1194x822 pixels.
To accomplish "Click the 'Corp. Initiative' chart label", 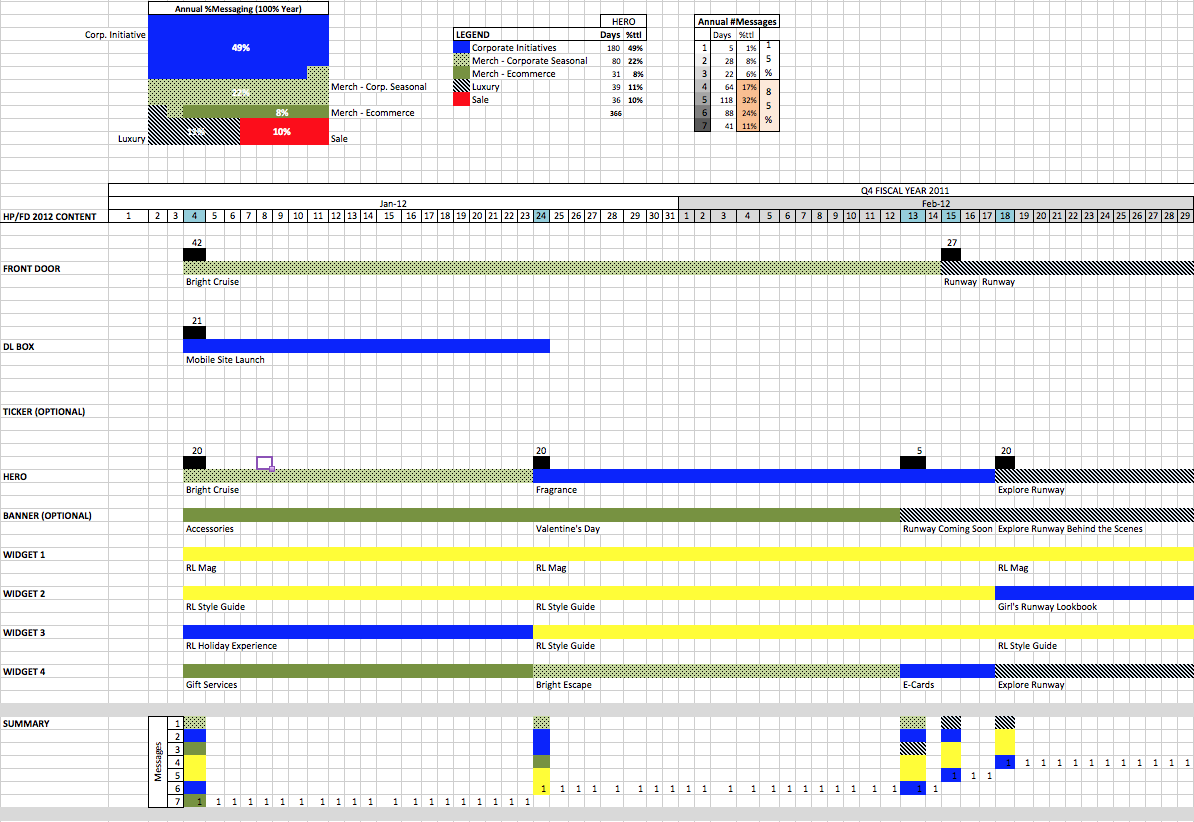I will pyautogui.click(x=115, y=35).
